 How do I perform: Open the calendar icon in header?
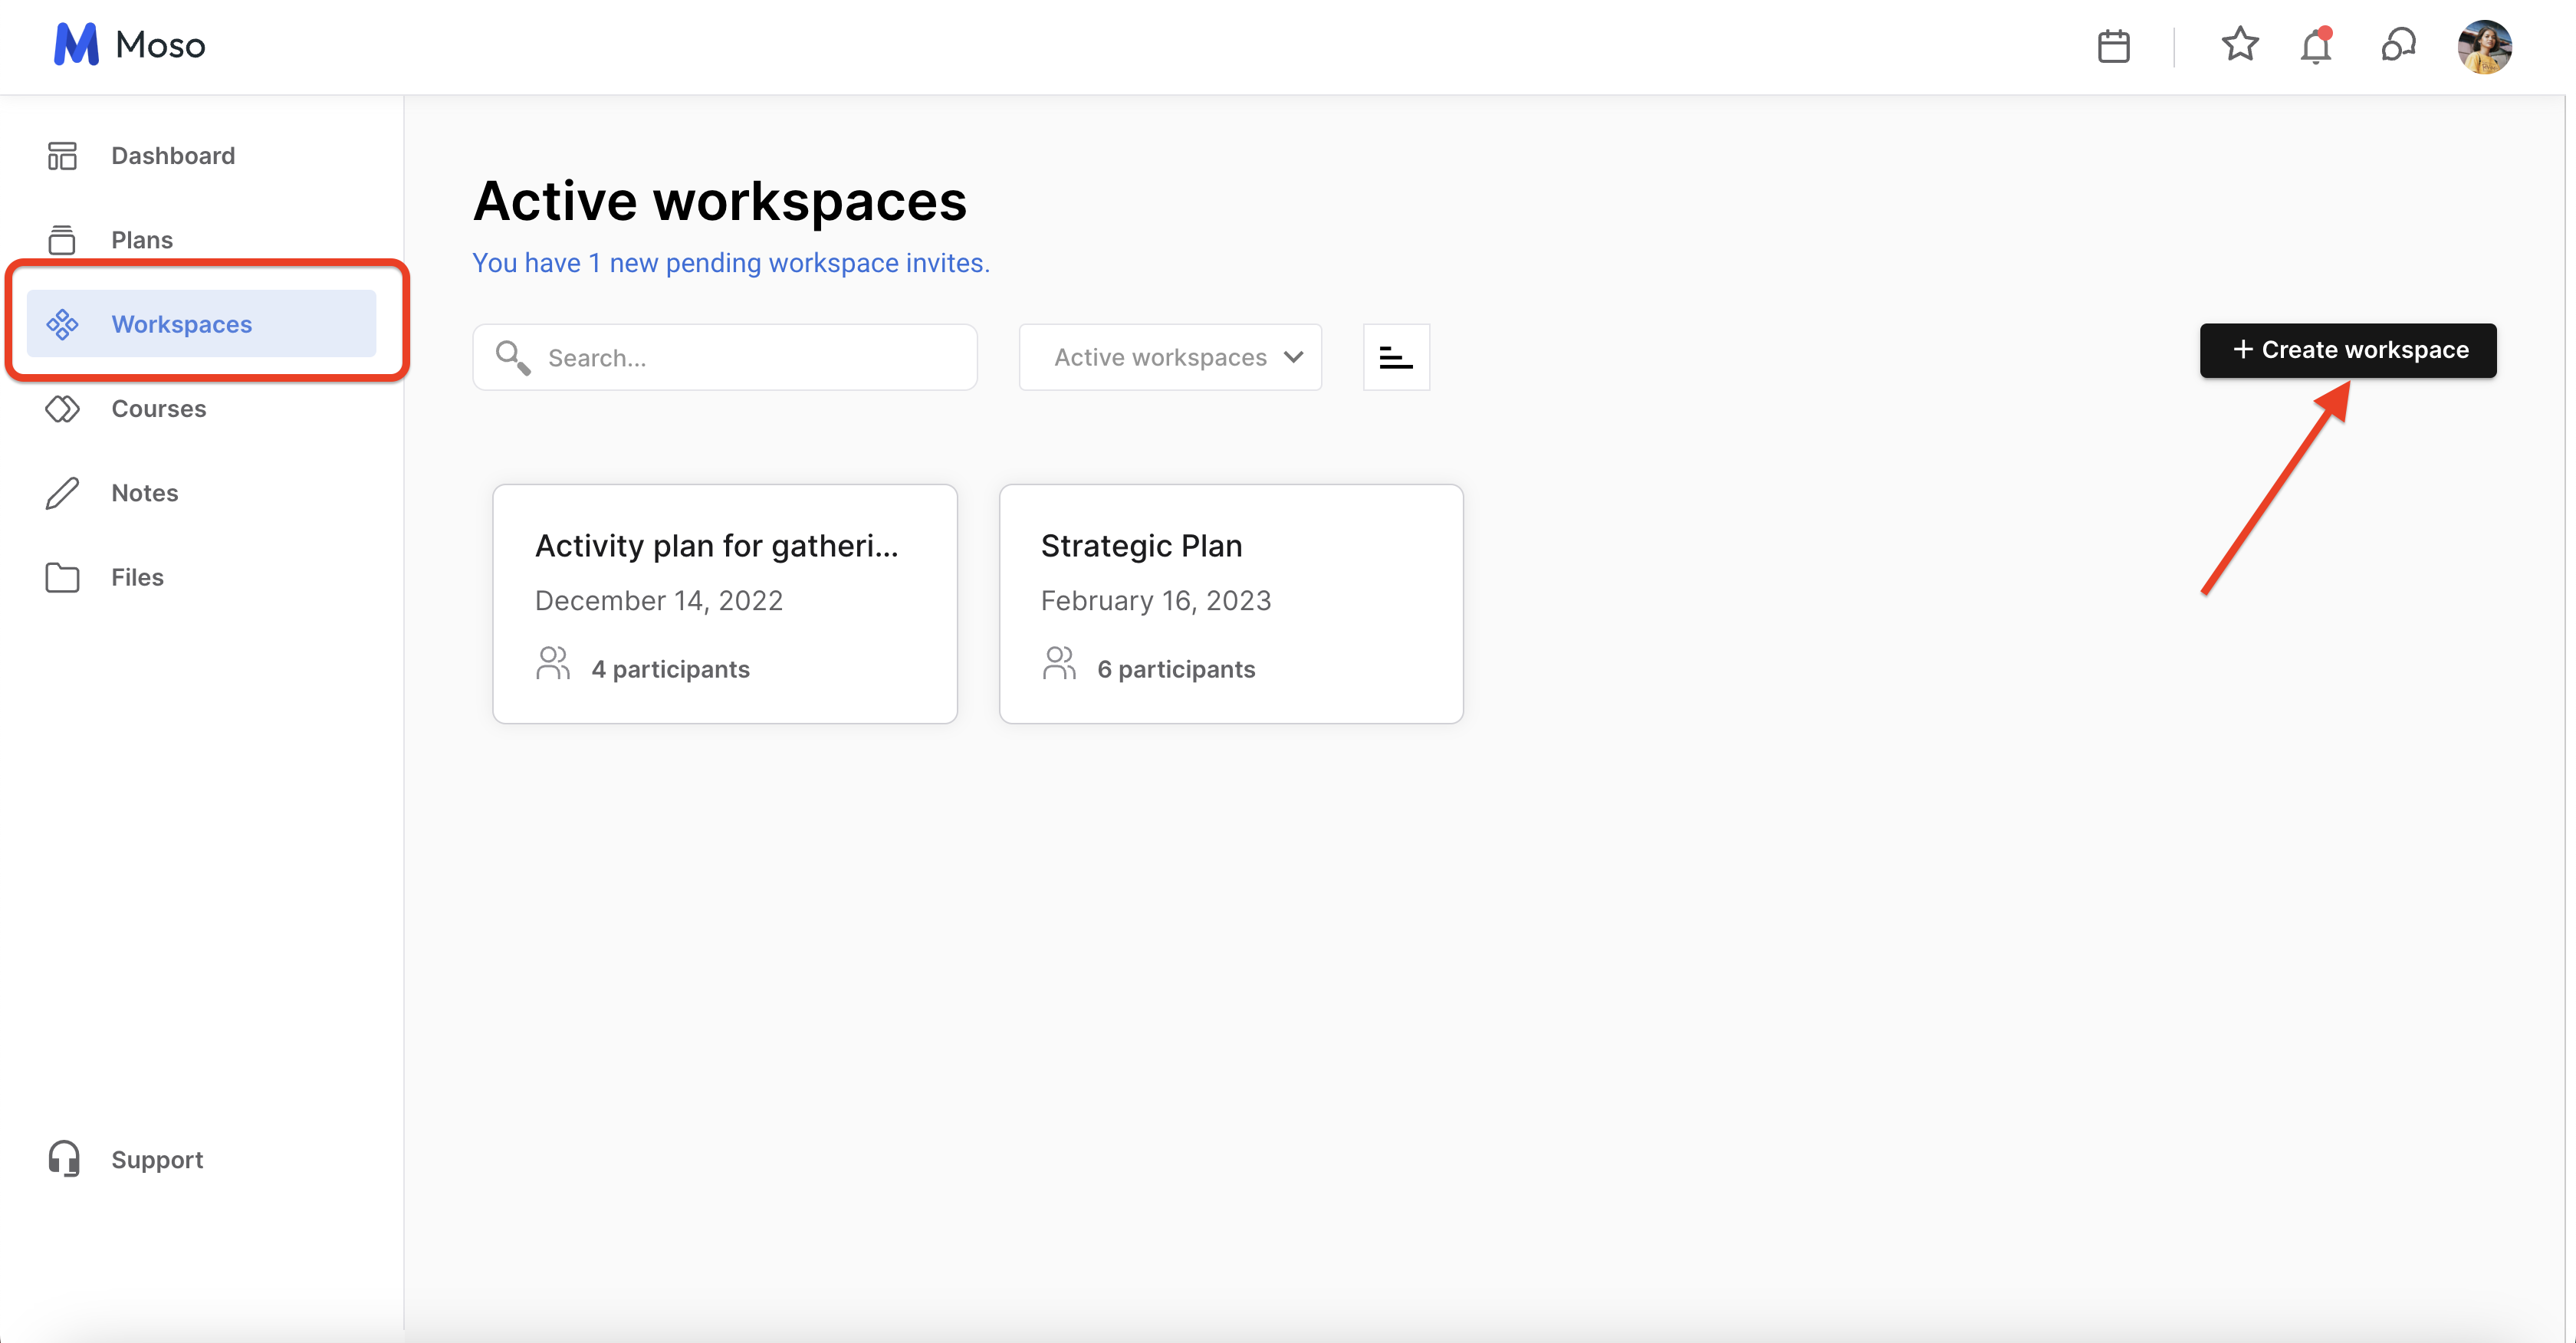2112,46
